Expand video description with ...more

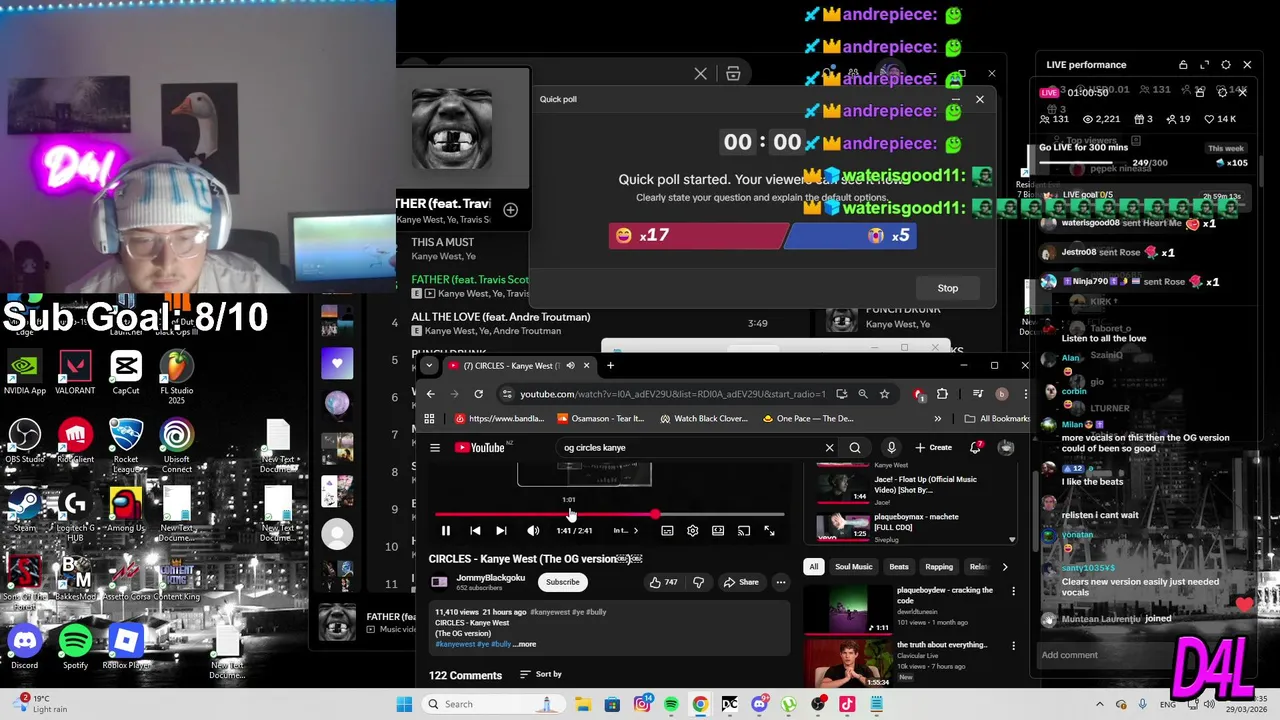click(x=525, y=644)
